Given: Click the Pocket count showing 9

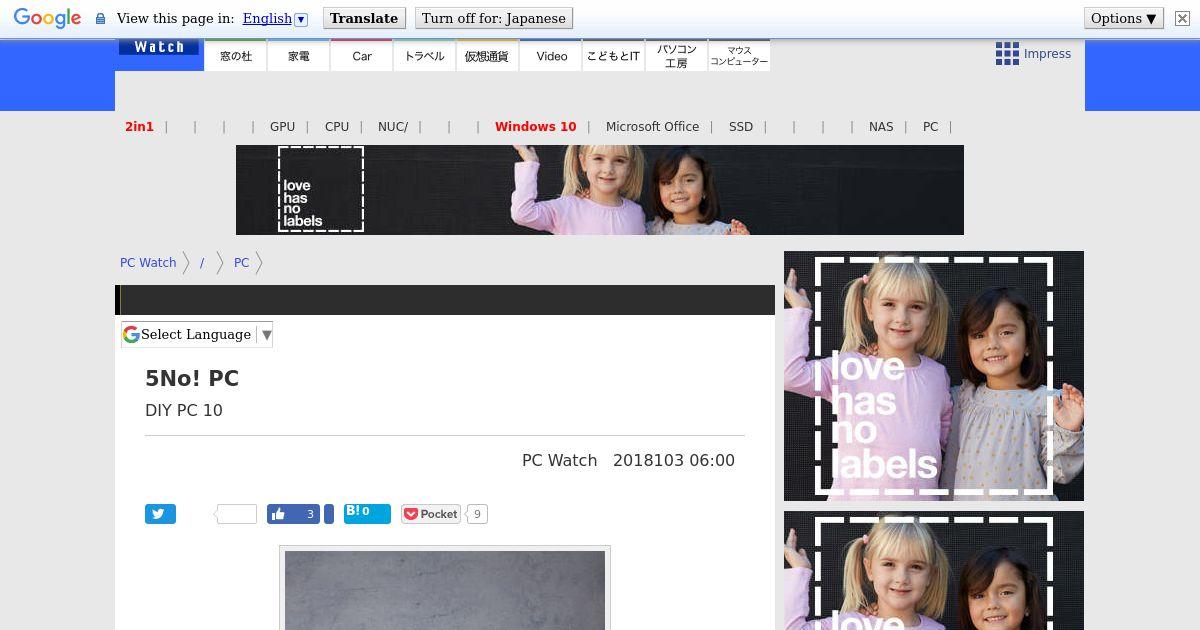Looking at the screenshot, I should point(477,514).
